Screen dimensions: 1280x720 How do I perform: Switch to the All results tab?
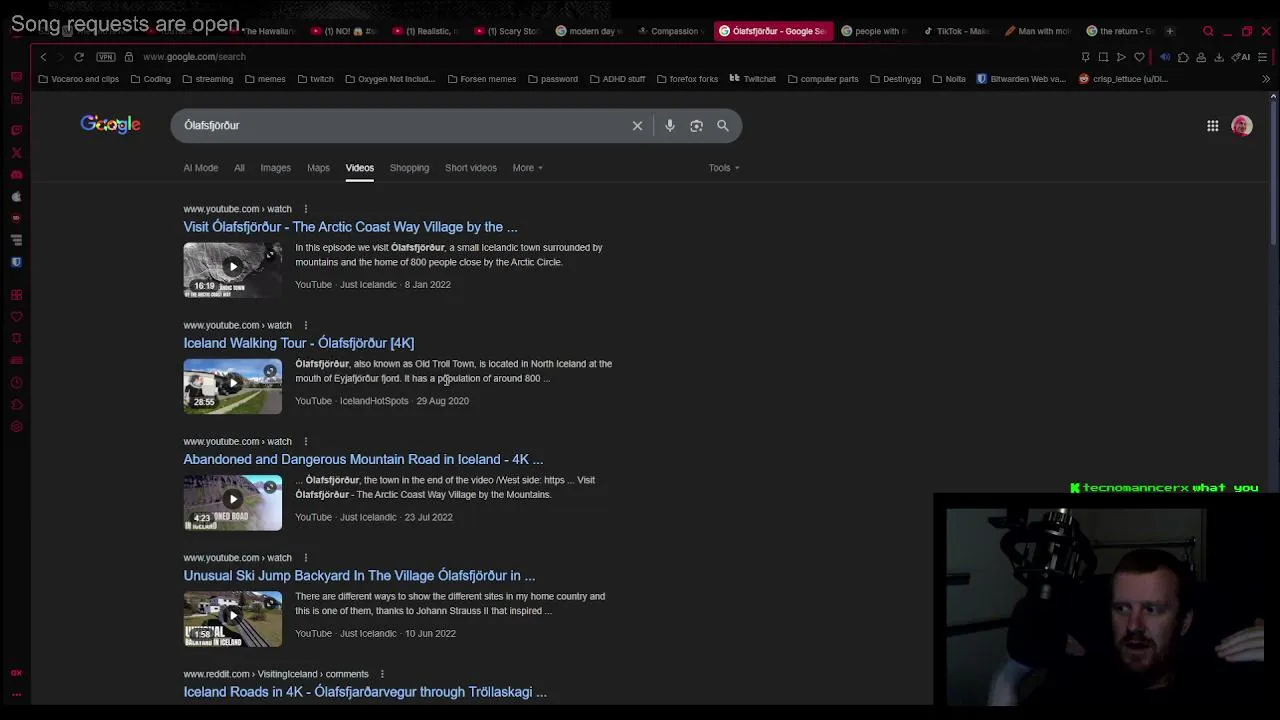click(x=239, y=168)
